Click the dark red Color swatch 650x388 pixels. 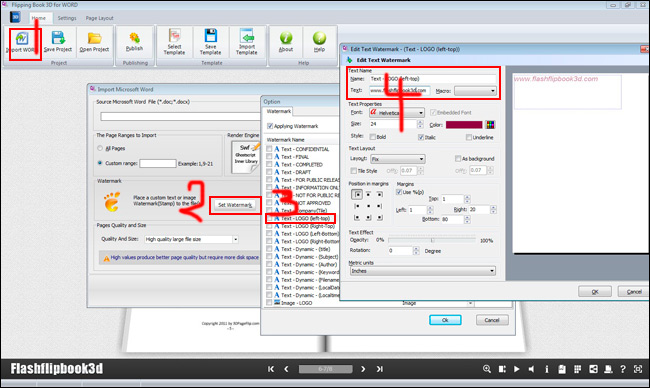click(464, 125)
